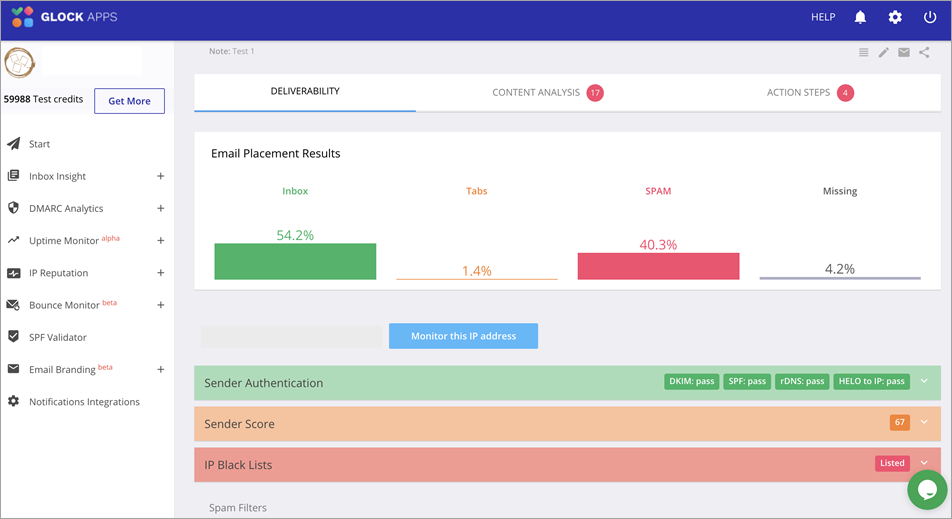Open the chat support bubble
Screen dimensions: 952x519
926,490
